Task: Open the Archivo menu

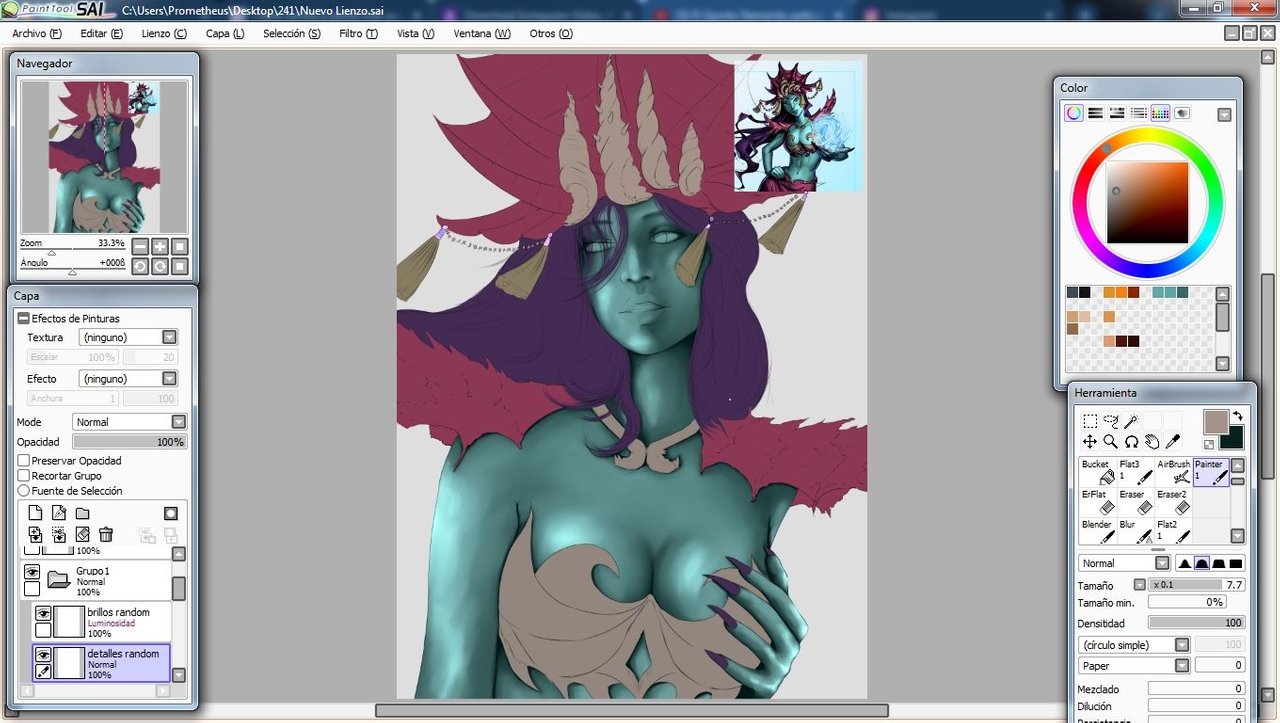Action: 37,33
